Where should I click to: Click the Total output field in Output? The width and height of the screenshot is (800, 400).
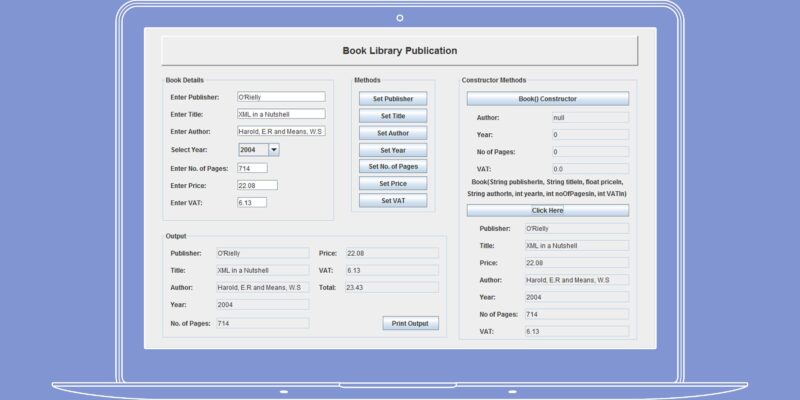pos(392,287)
